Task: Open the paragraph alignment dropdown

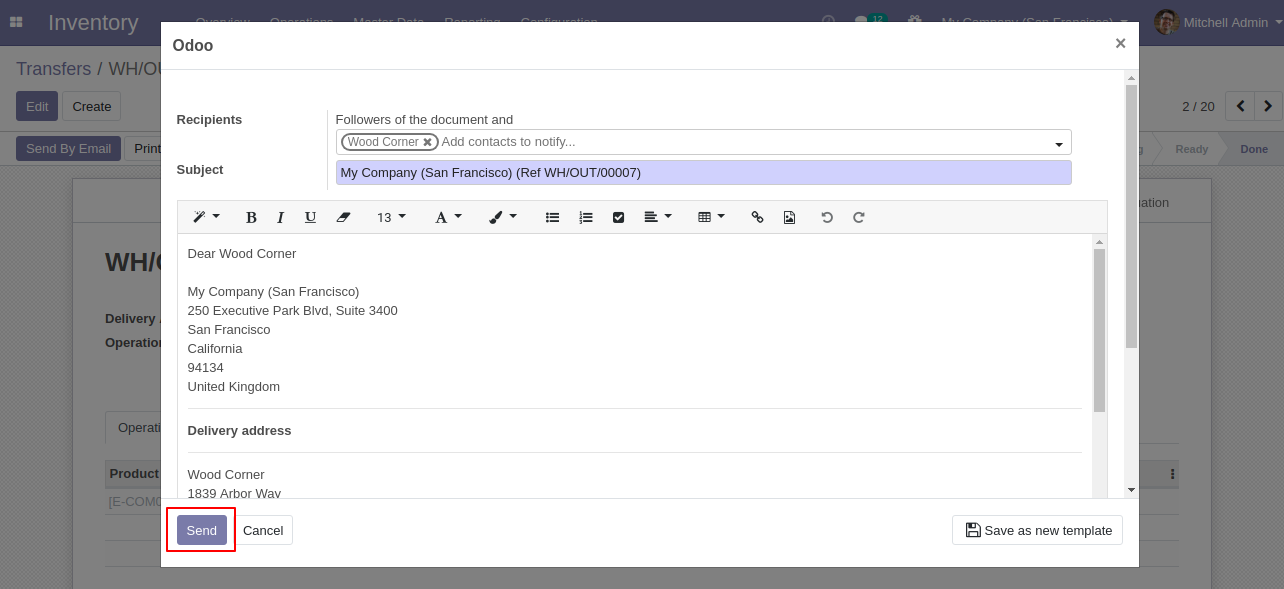Action: [657, 217]
